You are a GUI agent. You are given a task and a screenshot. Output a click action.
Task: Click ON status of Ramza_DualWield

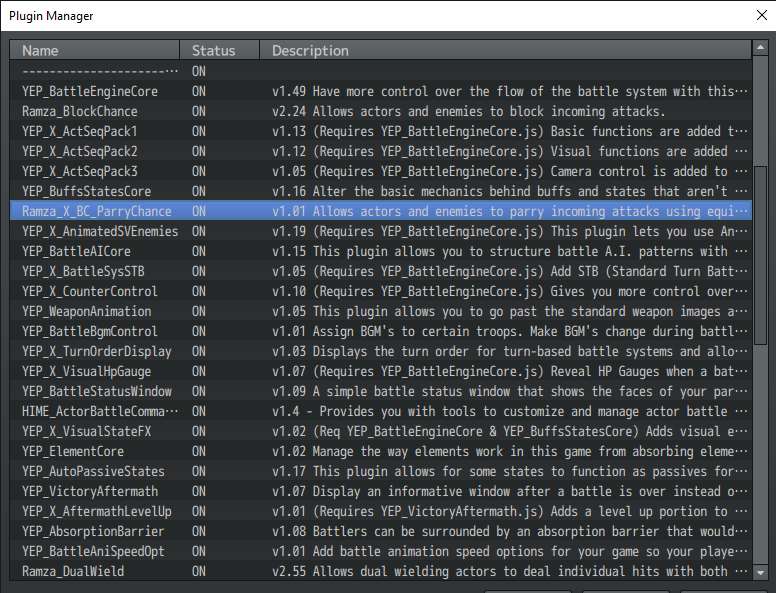[198, 571]
